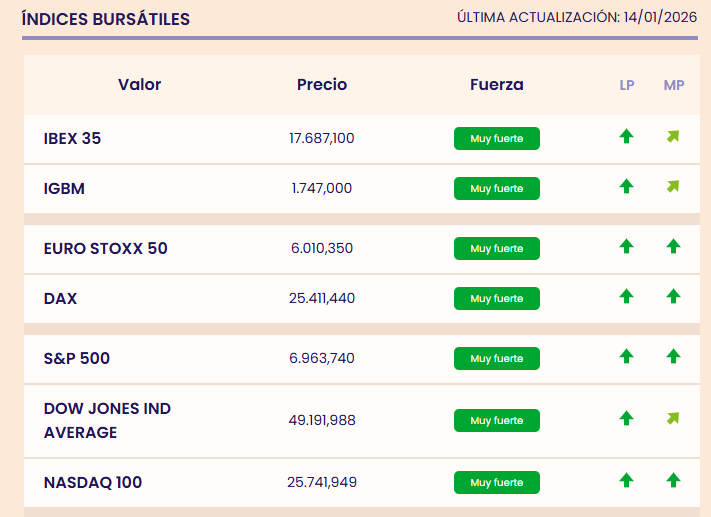Viewport: 711px width, 517px height.
Task: Click the LP column header
Action: tap(627, 85)
